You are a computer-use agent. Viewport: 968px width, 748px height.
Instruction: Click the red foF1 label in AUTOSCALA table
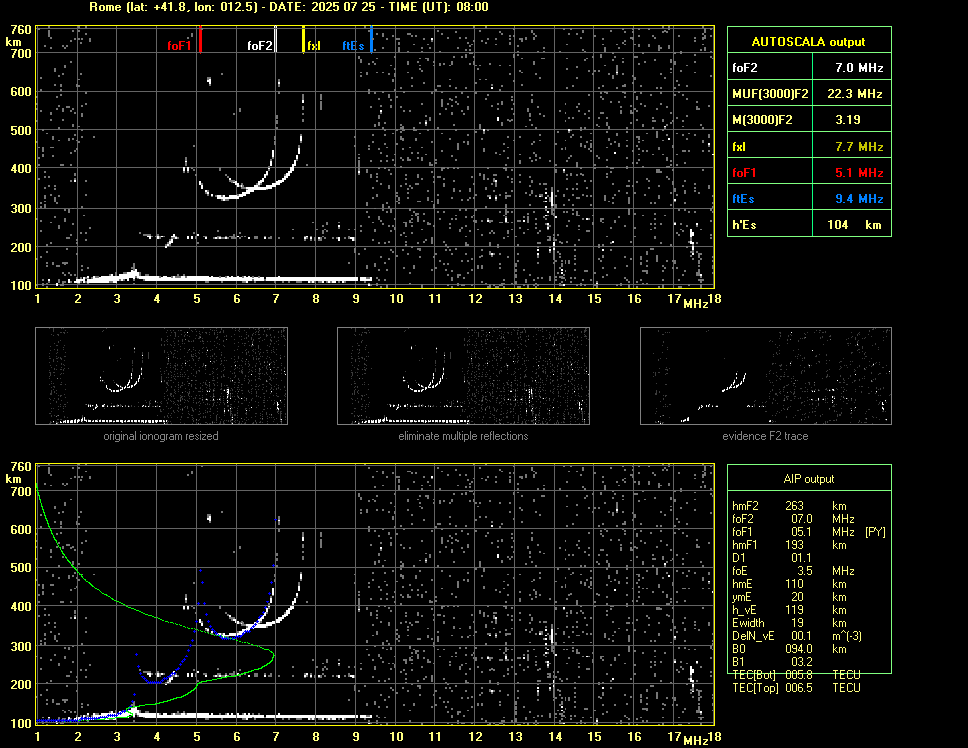coord(744,173)
